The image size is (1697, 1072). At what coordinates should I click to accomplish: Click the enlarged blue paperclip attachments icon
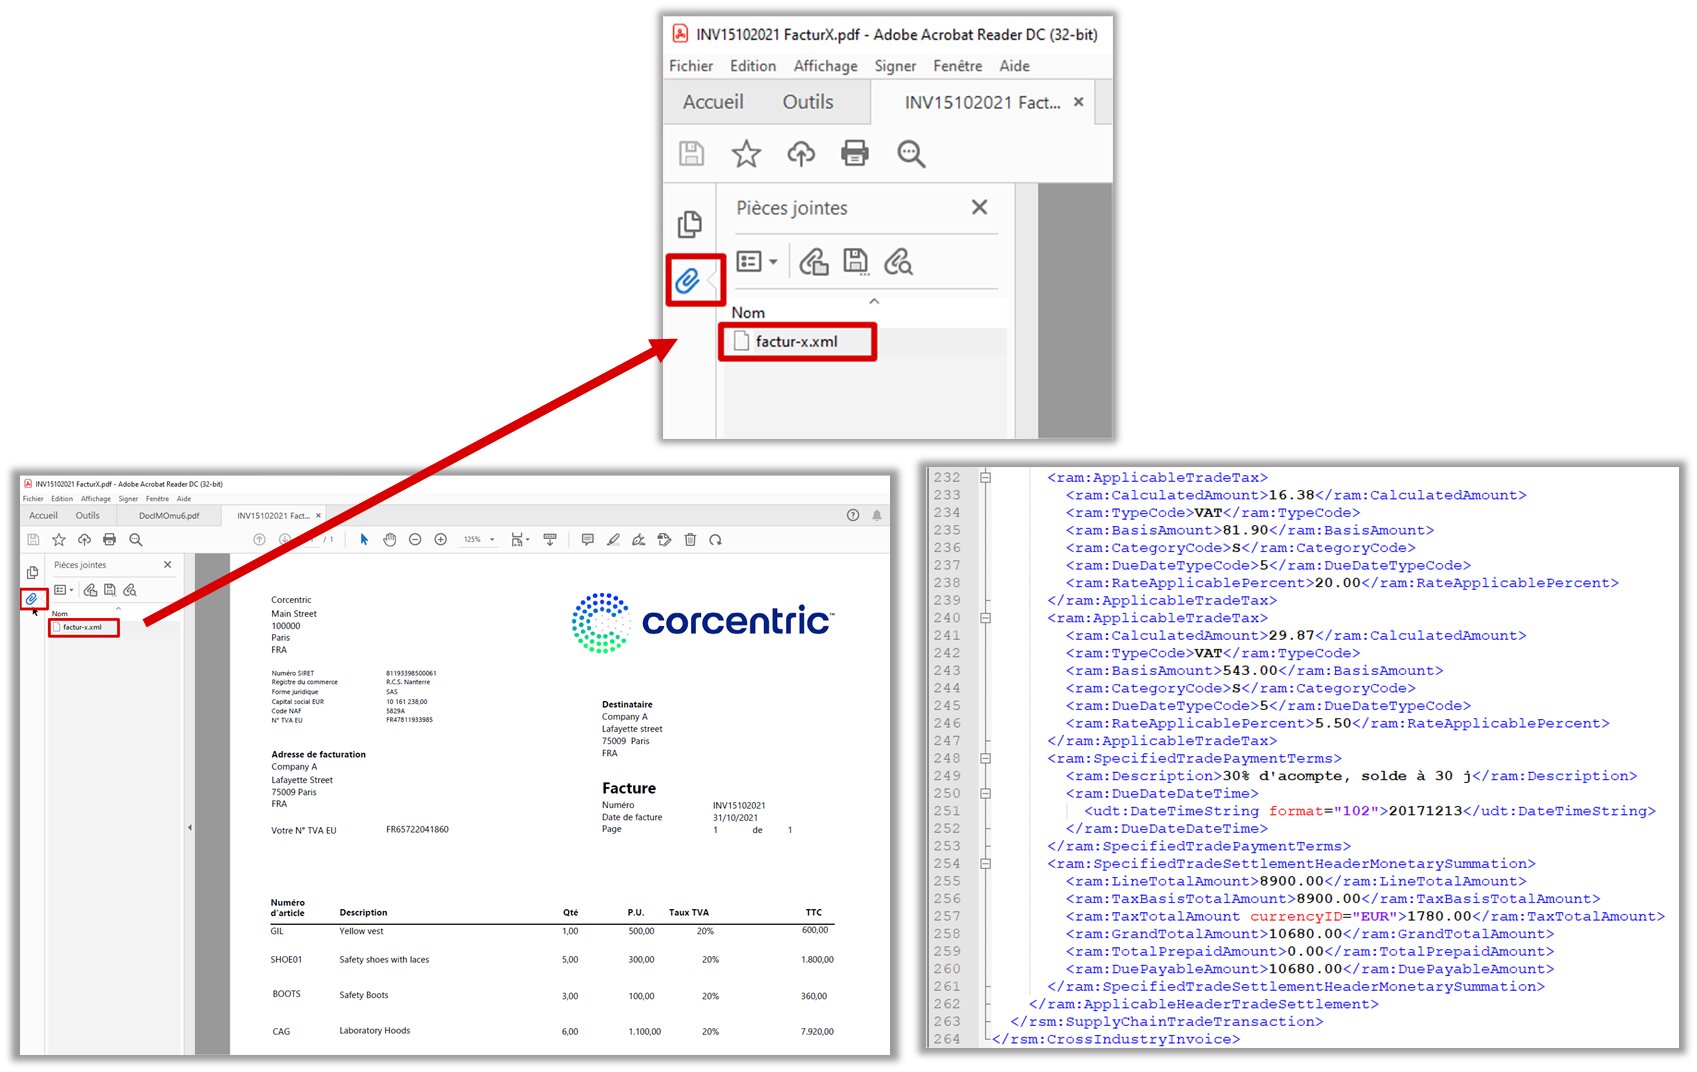[x=687, y=281]
